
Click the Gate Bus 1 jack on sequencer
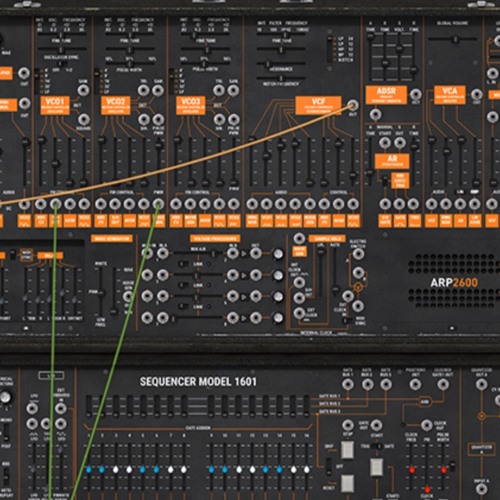pyautogui.click(x=348, y=384)
